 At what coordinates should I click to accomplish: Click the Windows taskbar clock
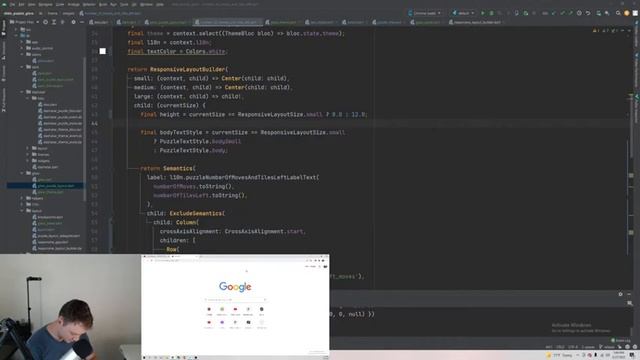(619, 355)
